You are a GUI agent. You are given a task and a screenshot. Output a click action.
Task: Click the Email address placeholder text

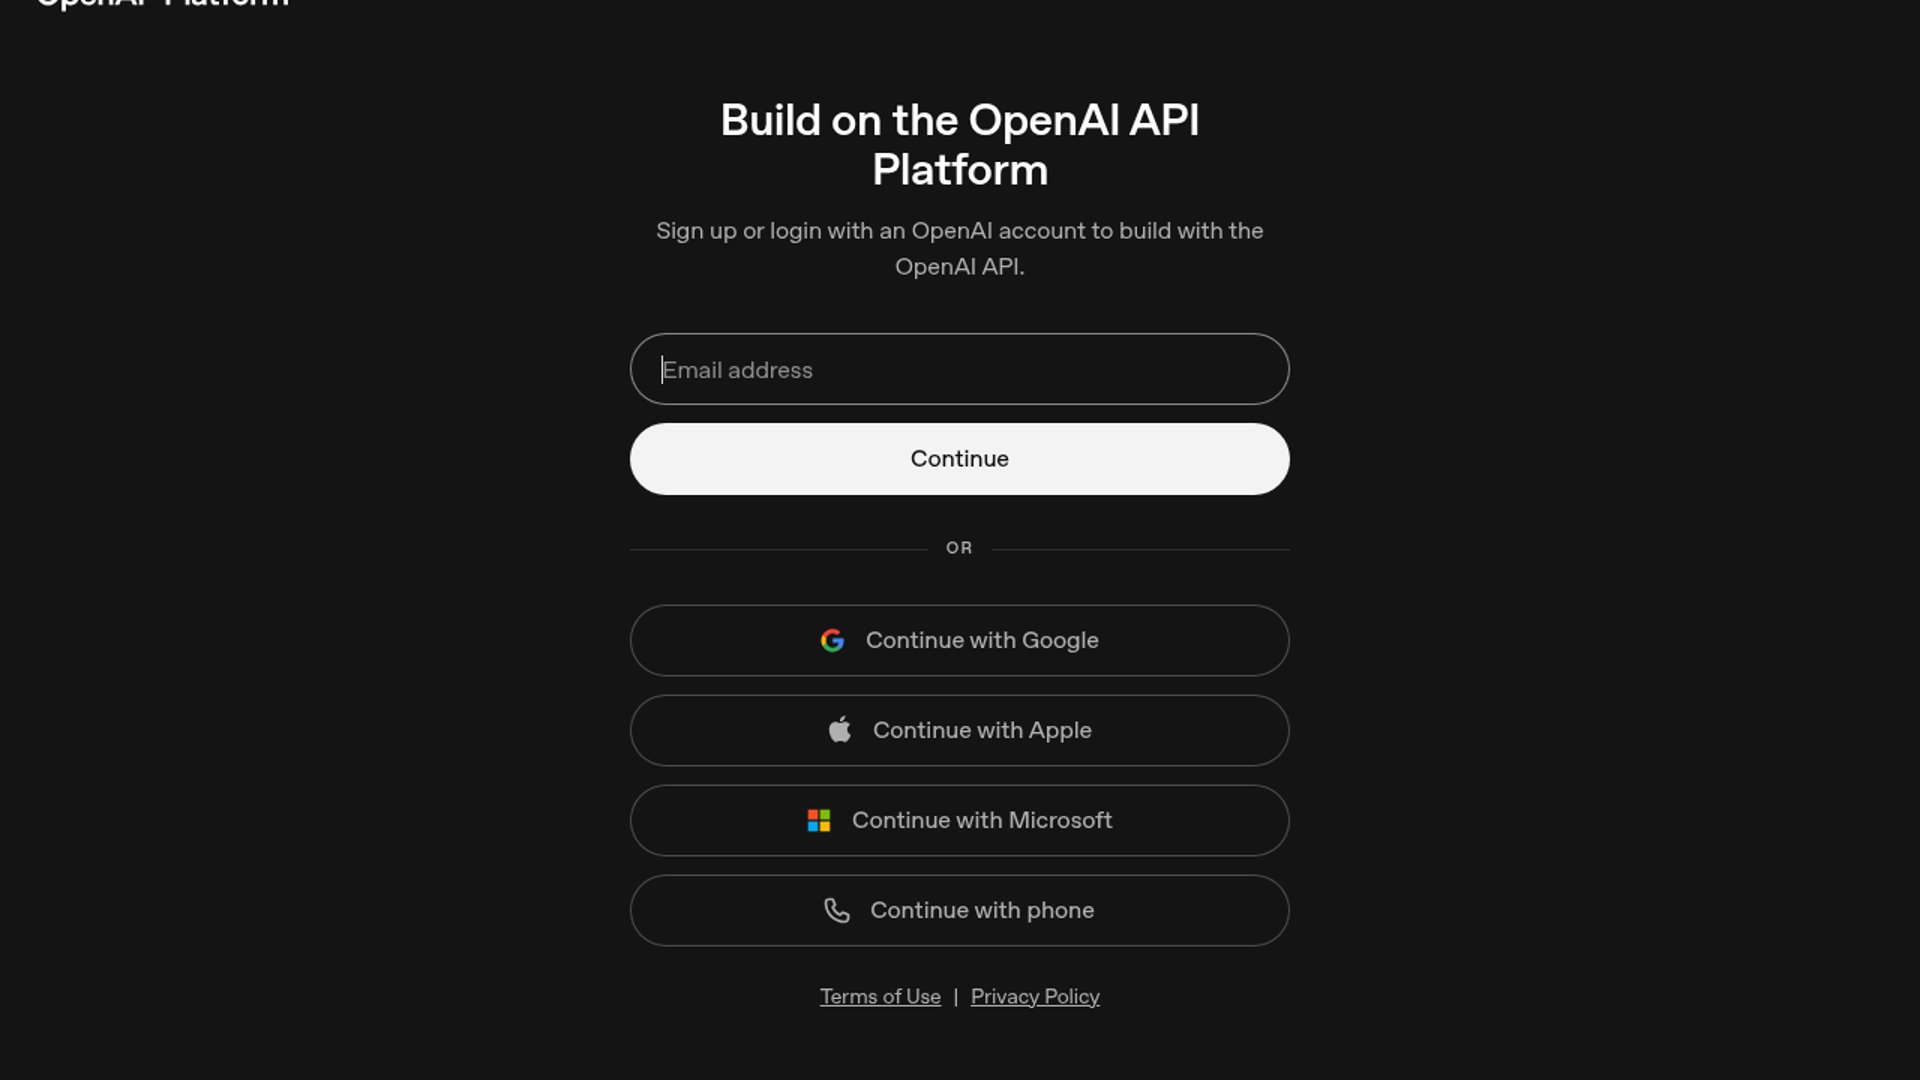(738, 370)
